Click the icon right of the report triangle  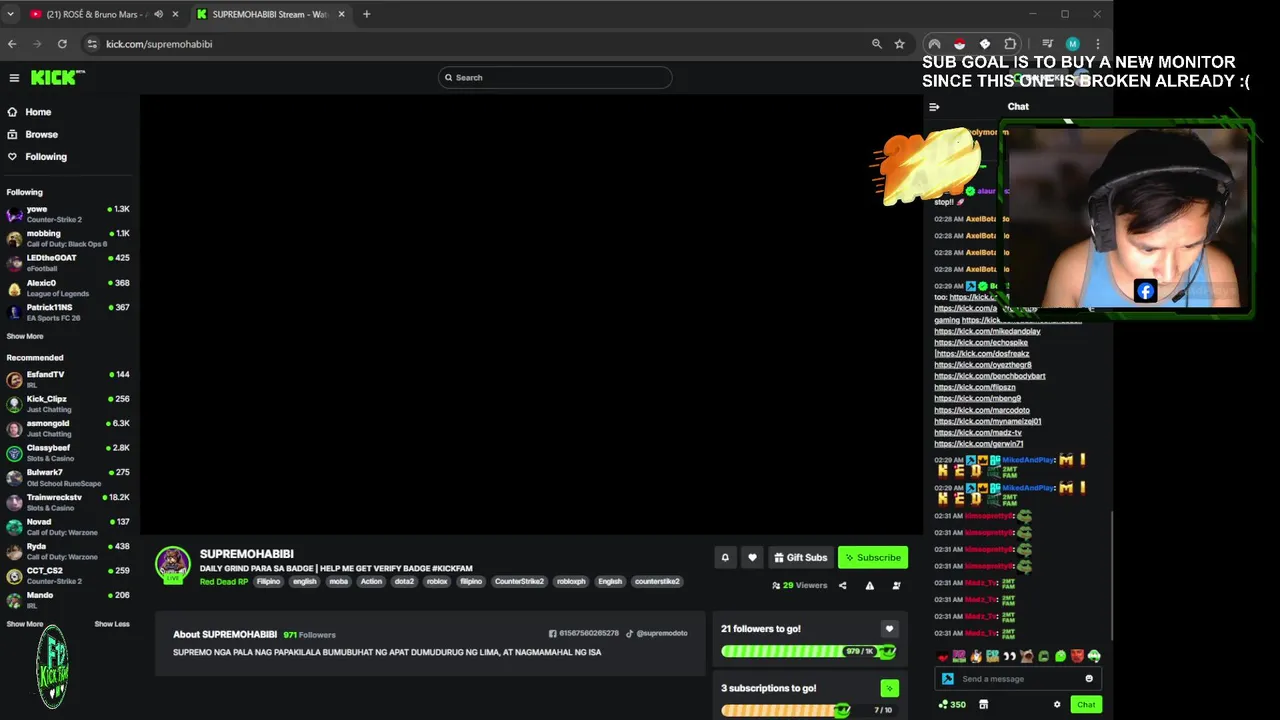click(x=896, y=586)
